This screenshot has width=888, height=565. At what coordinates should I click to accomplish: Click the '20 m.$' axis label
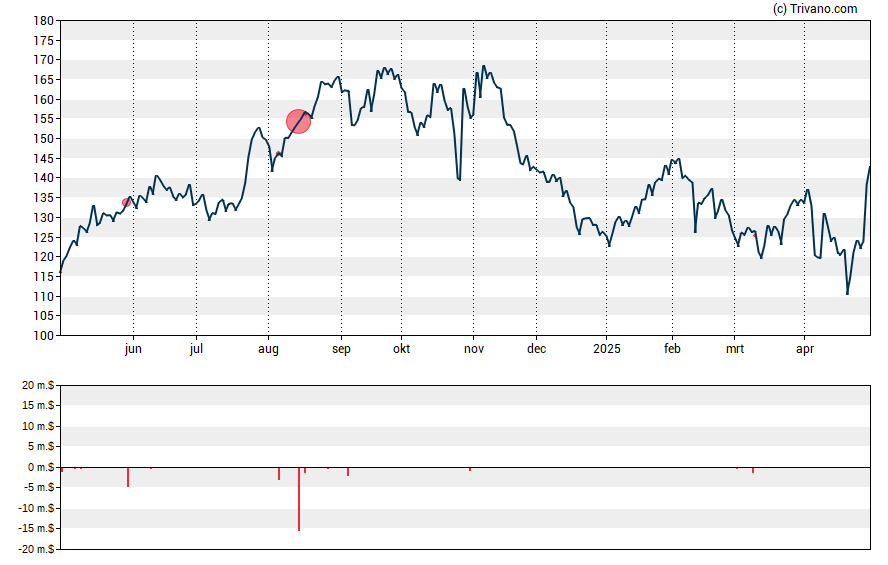38,386
